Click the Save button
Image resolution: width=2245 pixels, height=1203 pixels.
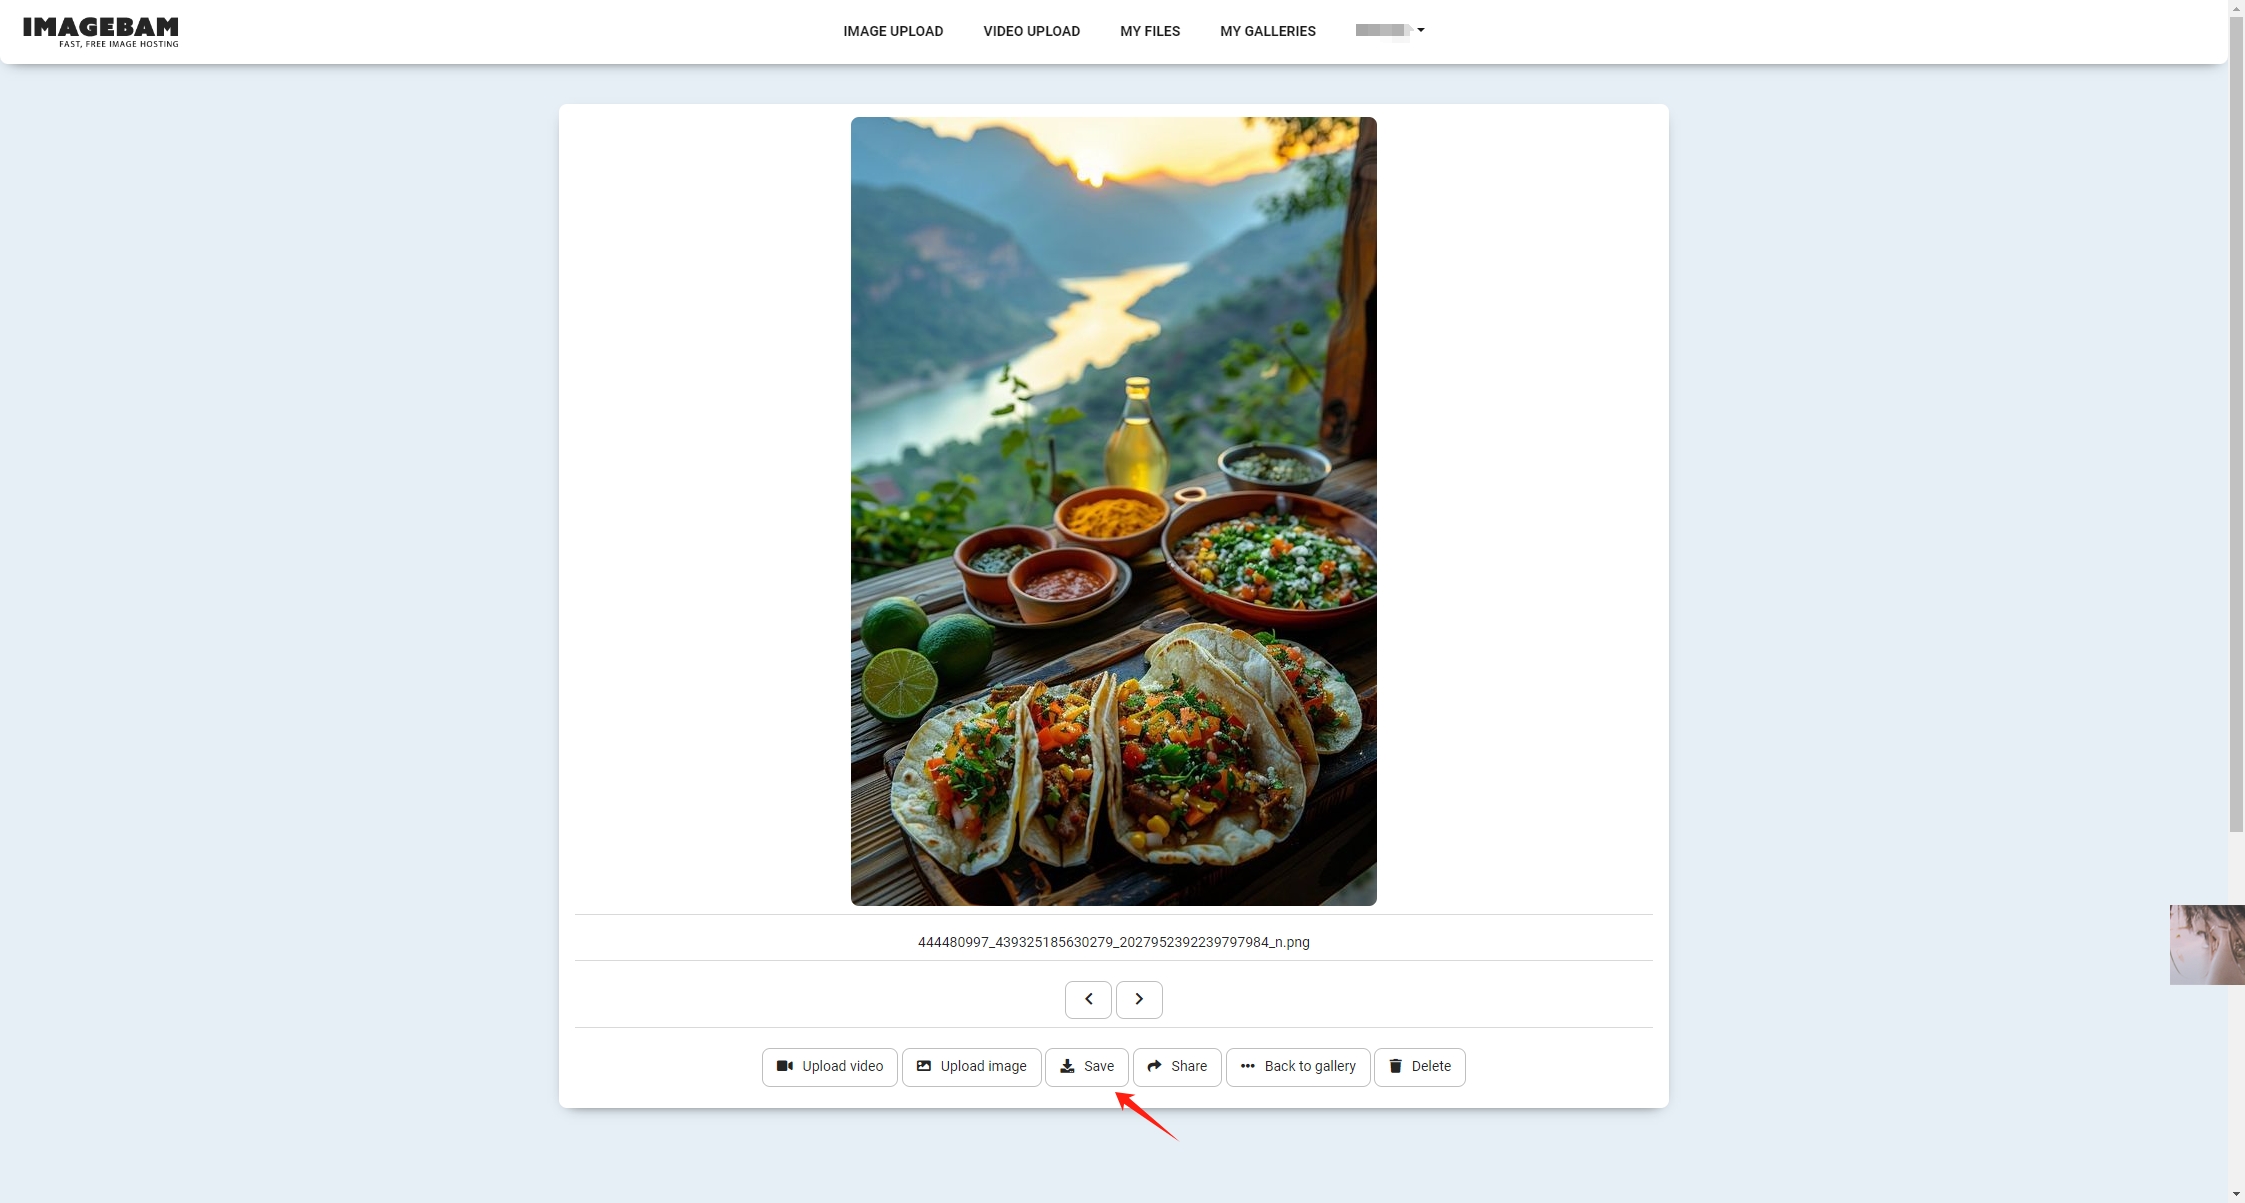pos(1085,1066)
